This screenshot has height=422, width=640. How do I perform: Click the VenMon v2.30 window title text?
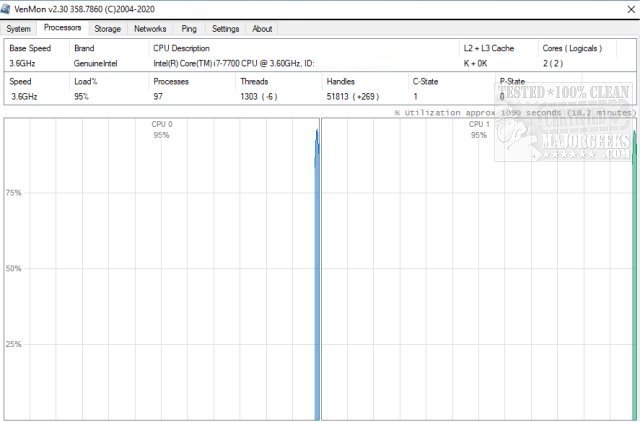coord(84,9)
